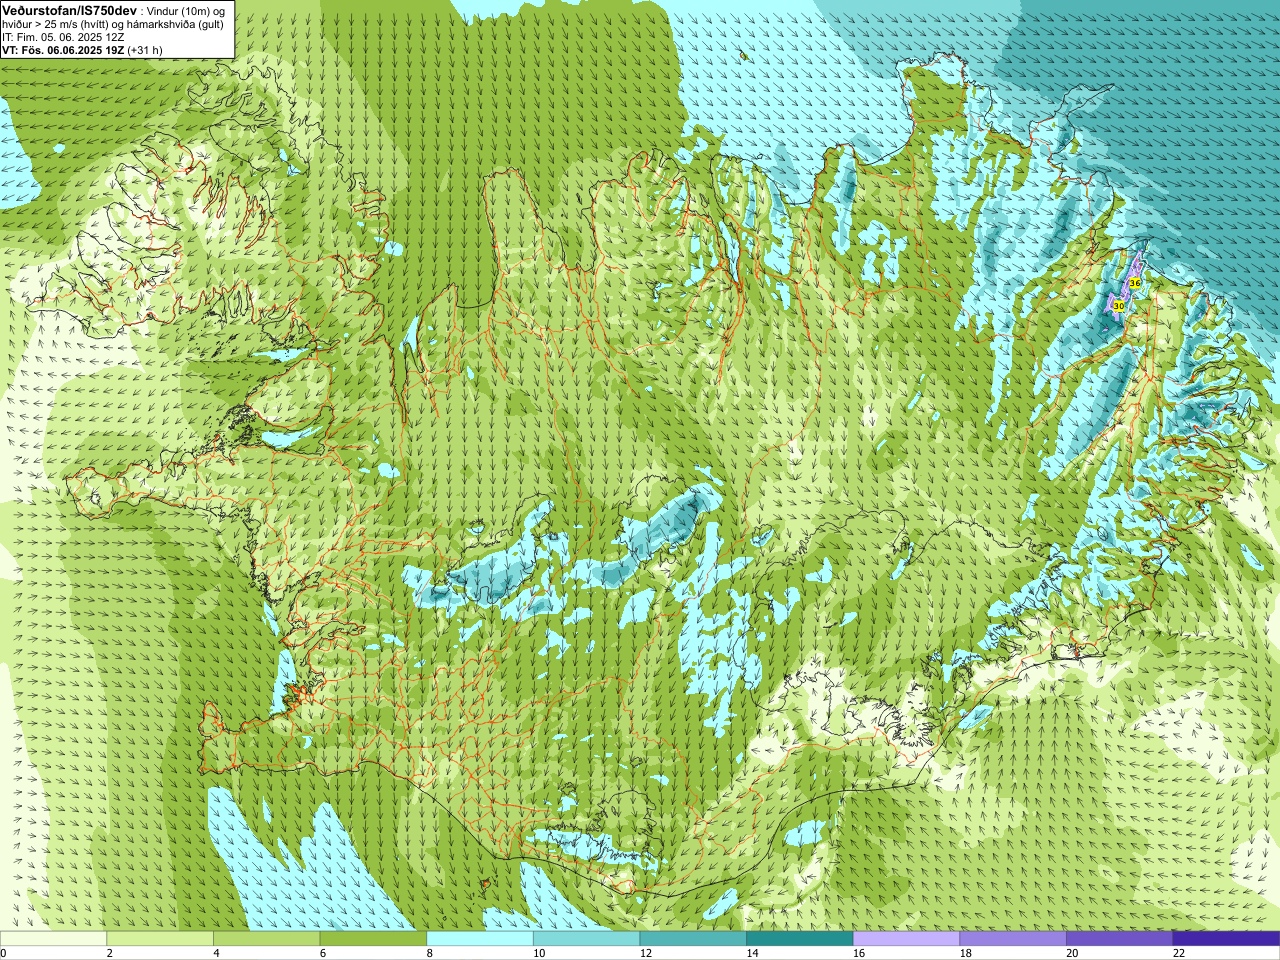This screenshot has width=1280, height=960.
Task: Click the yellow gust marker labeled 30
Action: pos(1119,305)
